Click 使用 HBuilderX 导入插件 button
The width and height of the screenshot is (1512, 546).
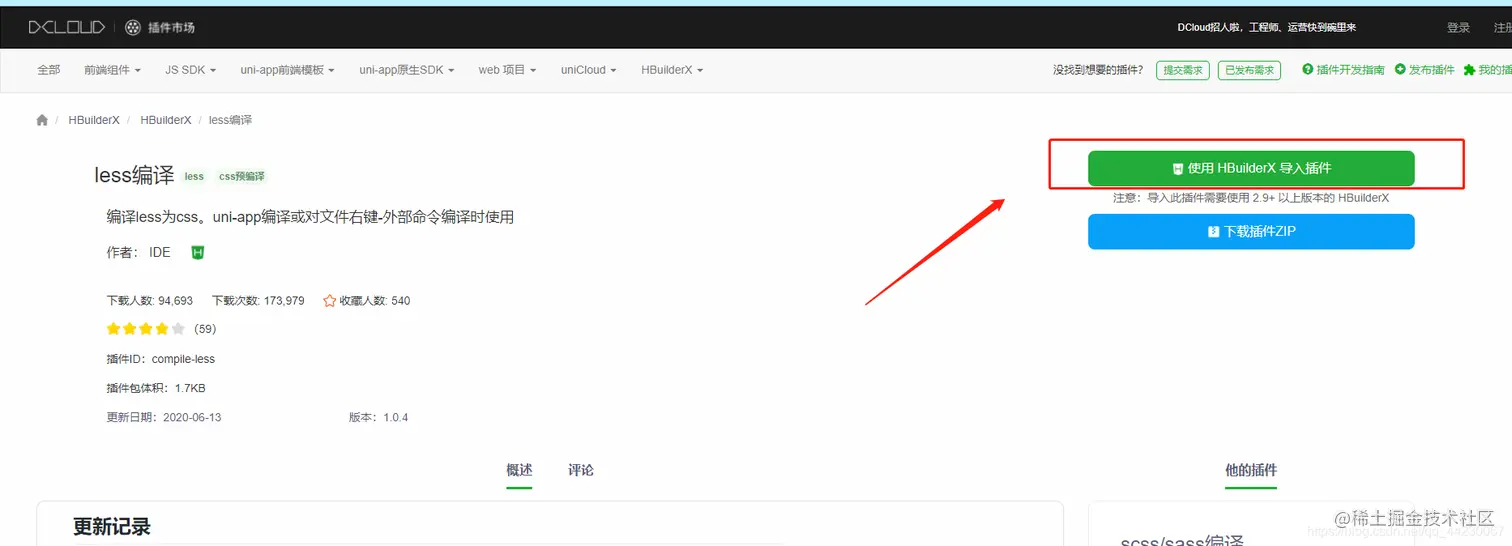point(1251,168)
